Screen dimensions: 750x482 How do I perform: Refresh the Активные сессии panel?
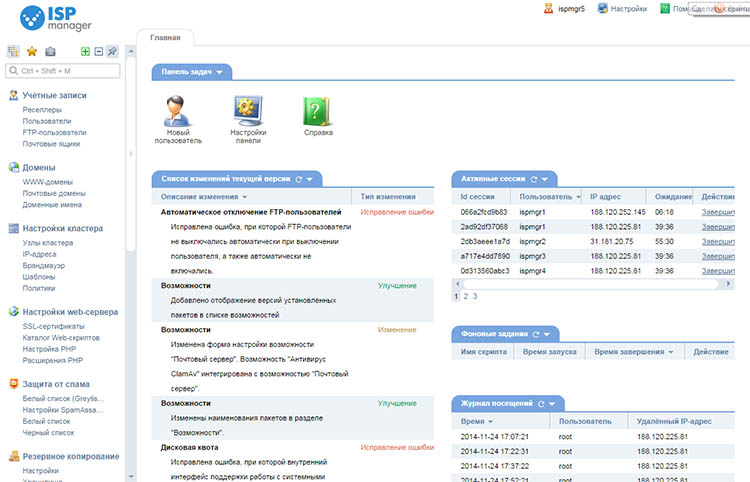[534, 179]
